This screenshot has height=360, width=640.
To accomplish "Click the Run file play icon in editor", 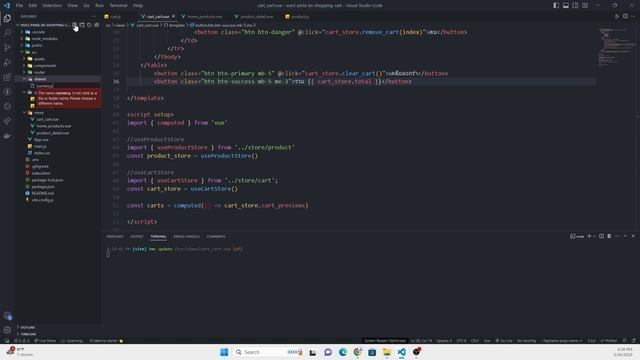I will click(x=617, y=16).
